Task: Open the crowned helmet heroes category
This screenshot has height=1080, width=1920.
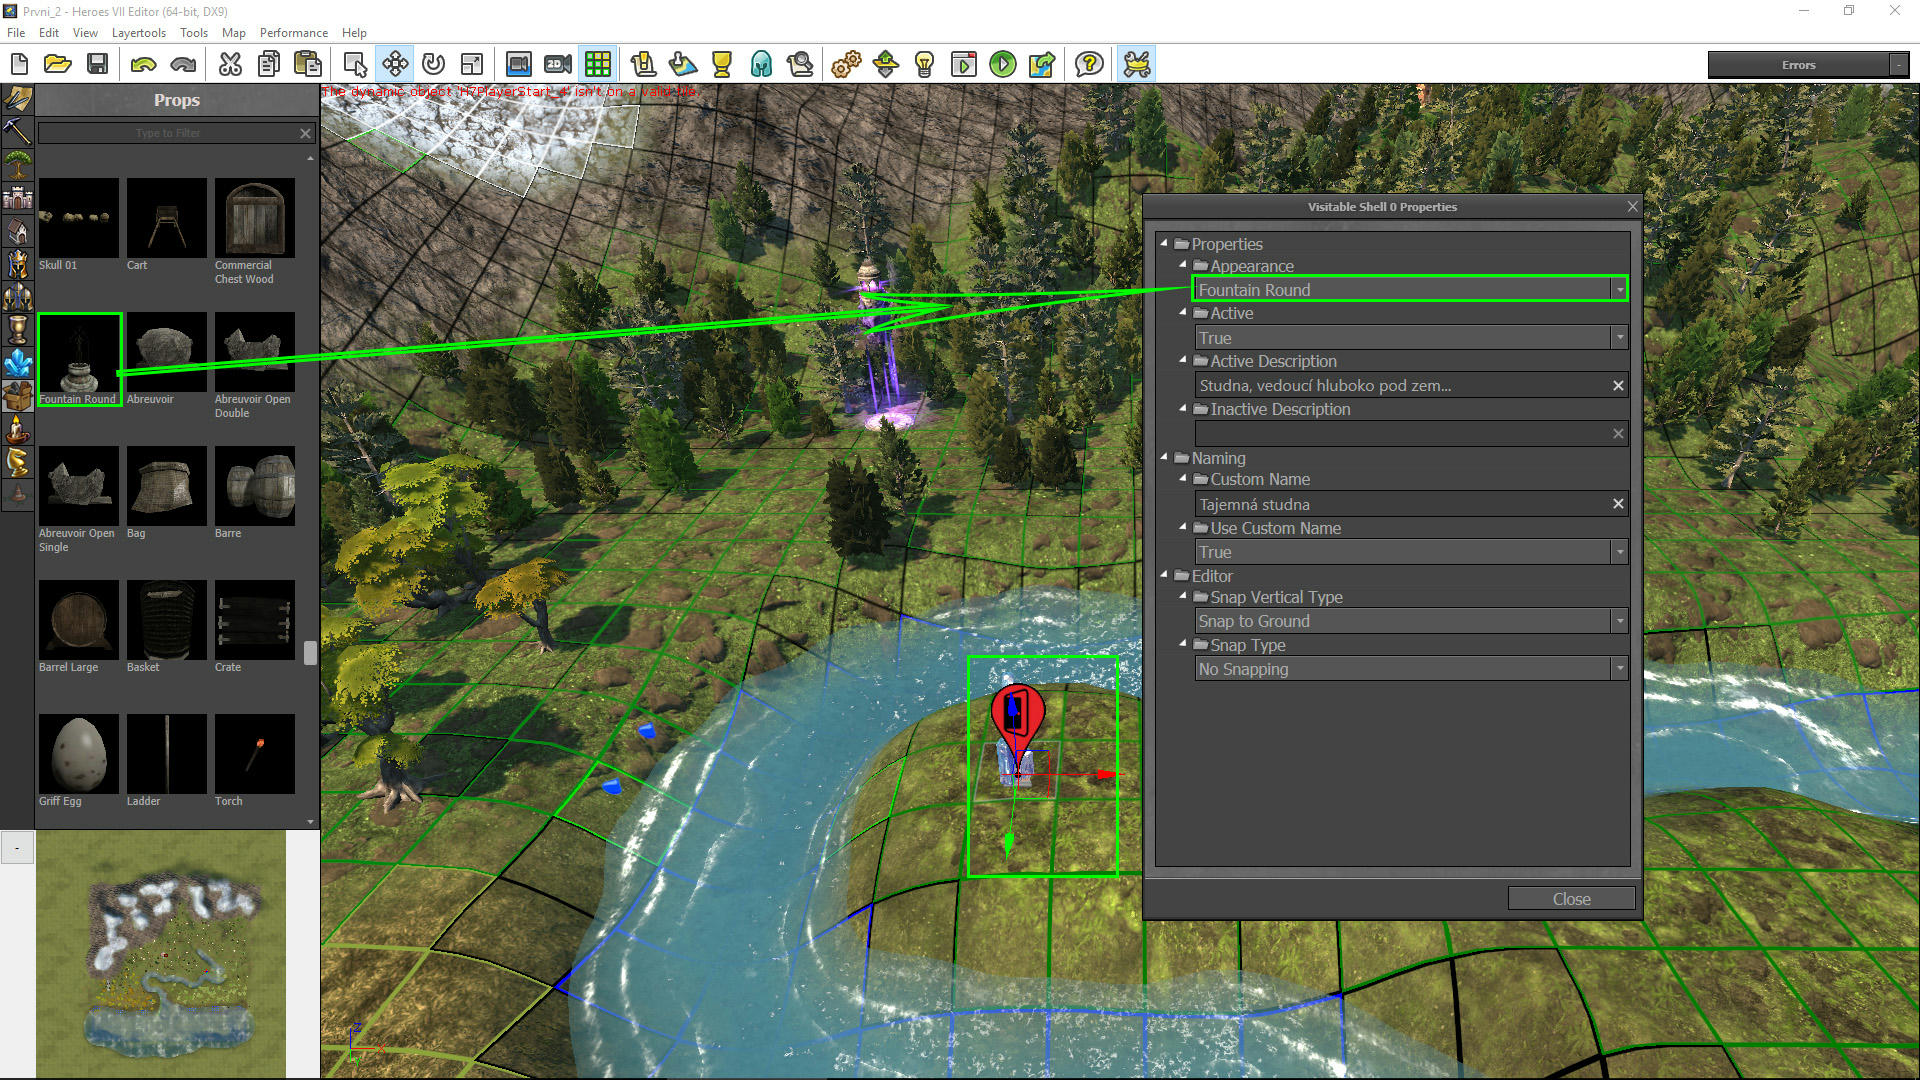Action: pyautogui.click(x=18, y=264)
